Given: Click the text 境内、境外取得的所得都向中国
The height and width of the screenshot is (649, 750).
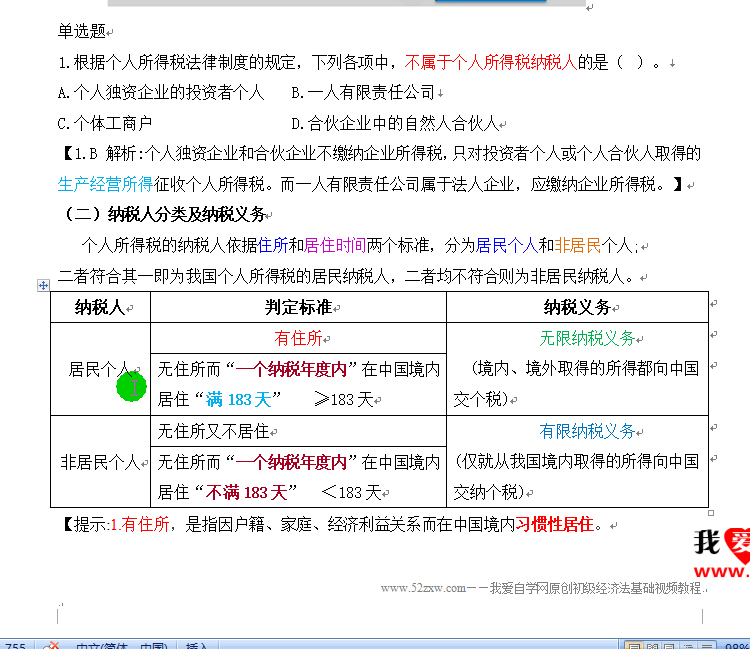Looking at the screenshot, I should tap(588, 369).
